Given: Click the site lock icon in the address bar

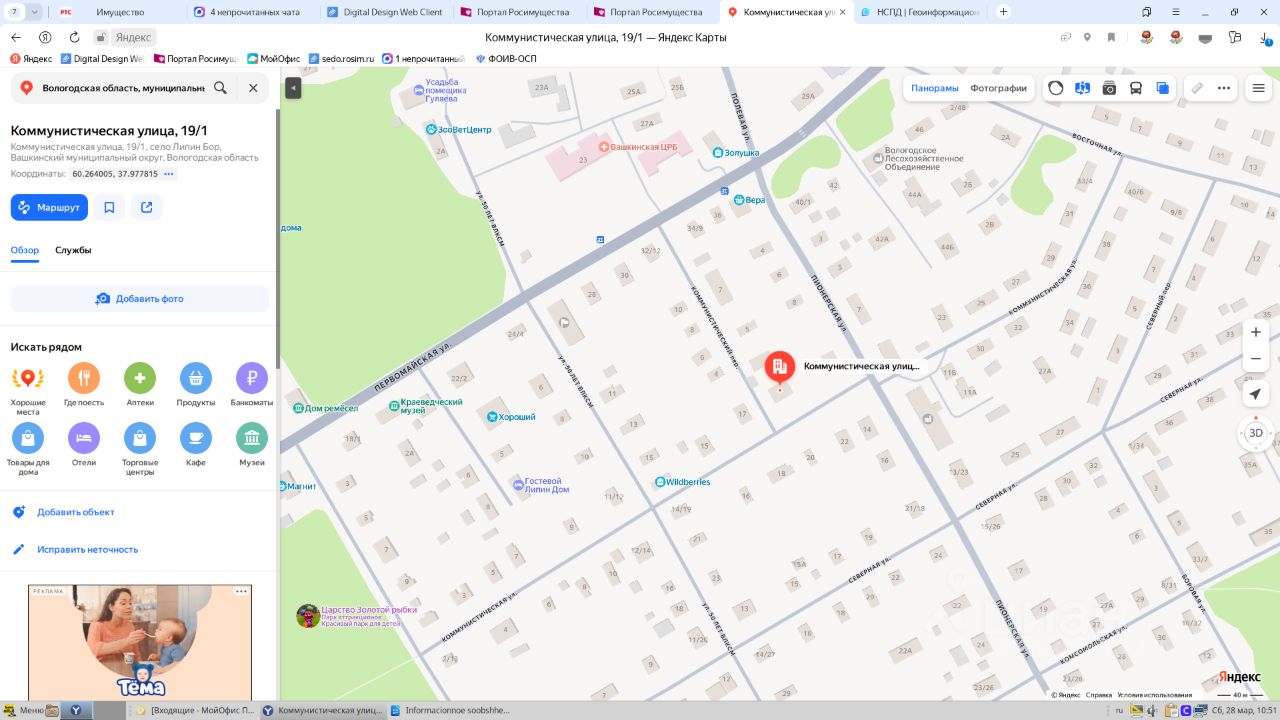Looking at the screenshot, I should pyautogui.click(x=101, y=37).
